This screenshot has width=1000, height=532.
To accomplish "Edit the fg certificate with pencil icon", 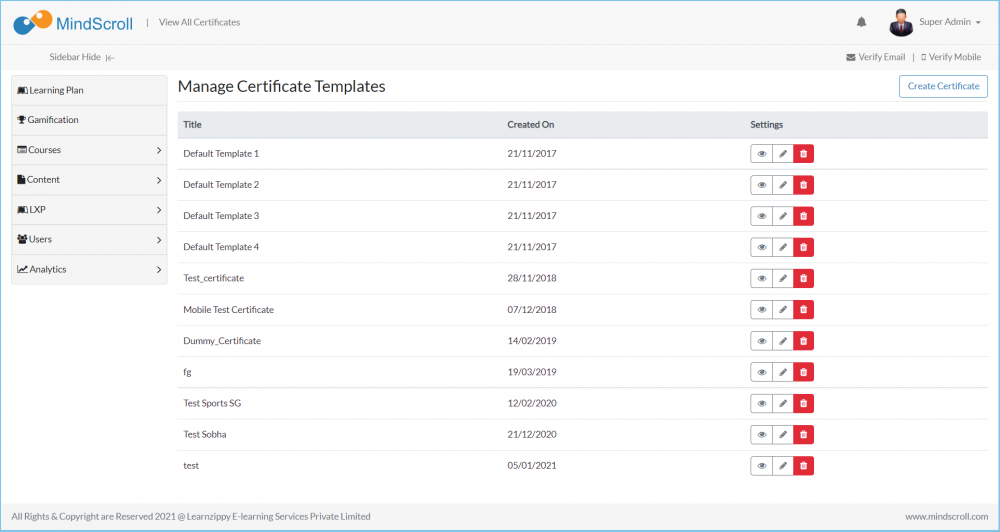I will [783, 373].
